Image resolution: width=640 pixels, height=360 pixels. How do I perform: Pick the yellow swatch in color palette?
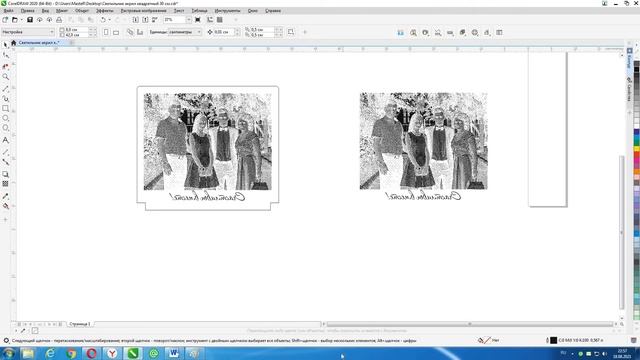[636, 149]
